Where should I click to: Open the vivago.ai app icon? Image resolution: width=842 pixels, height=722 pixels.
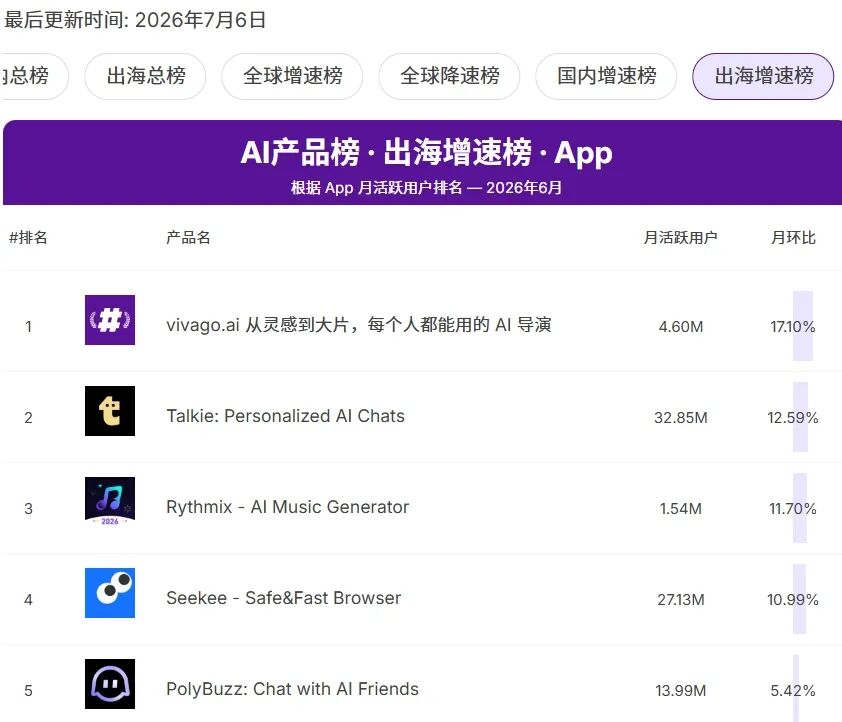coord(110,320)
